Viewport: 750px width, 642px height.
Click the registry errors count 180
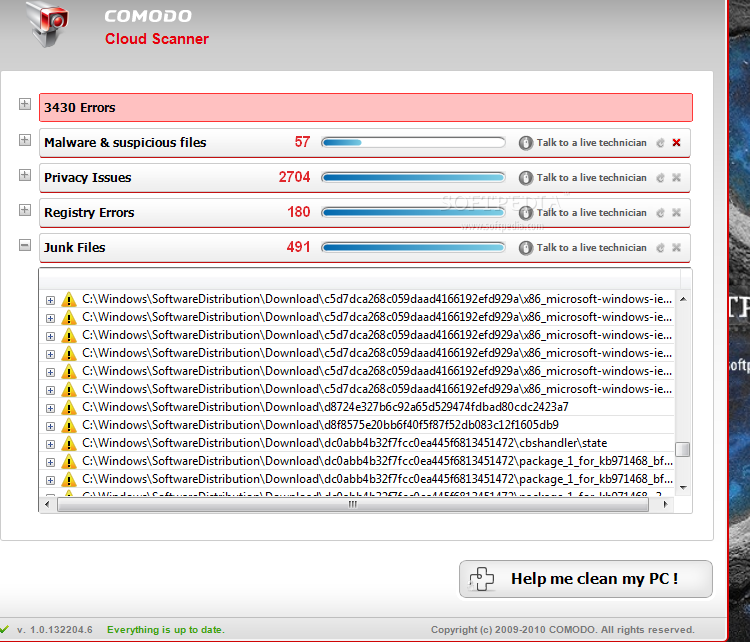coord(298,212)
